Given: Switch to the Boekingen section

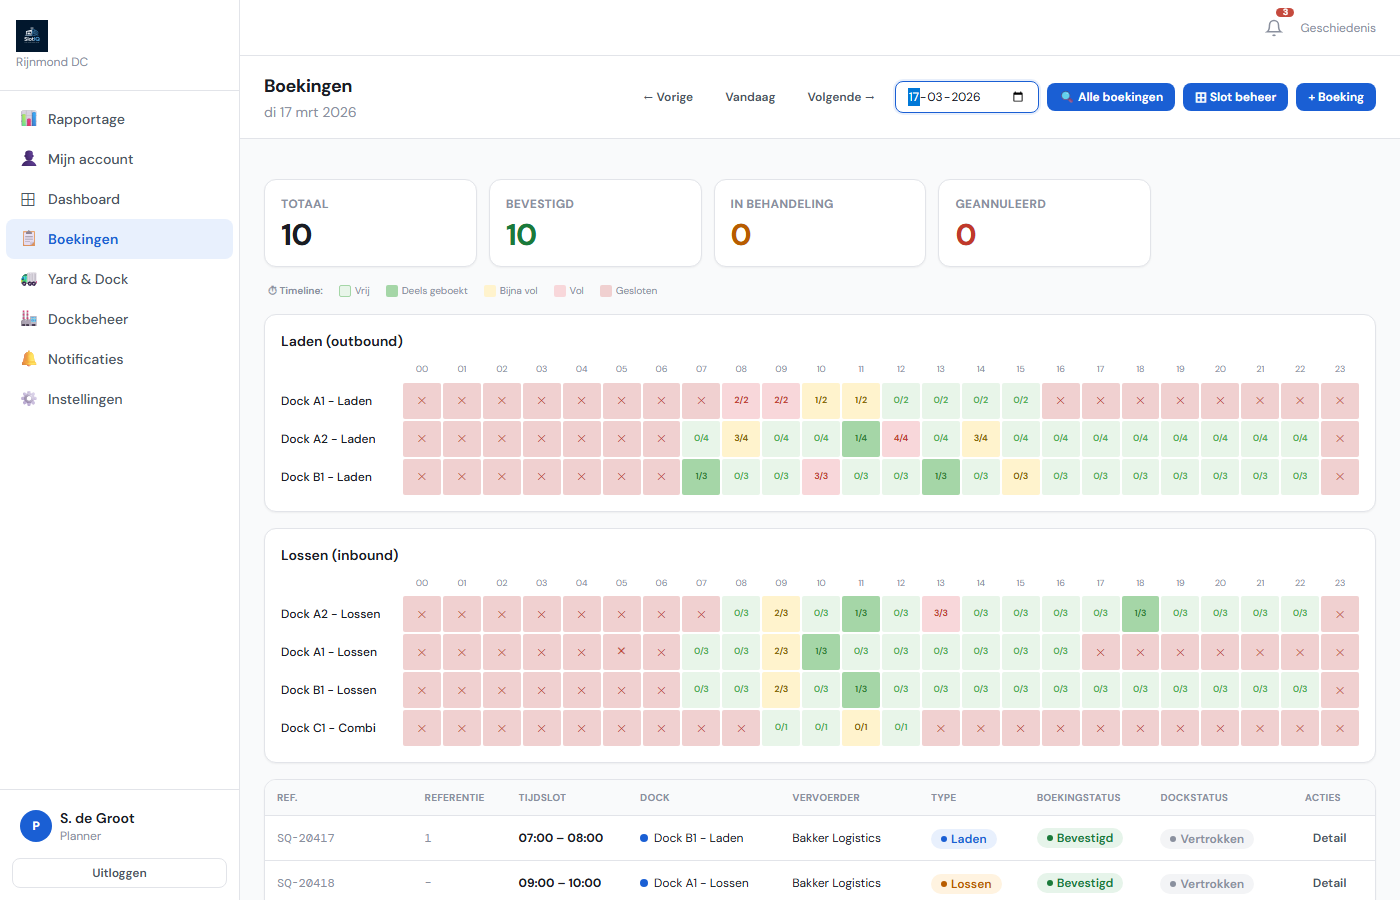Looking at the screenshot, I should [x=85, y=238].
